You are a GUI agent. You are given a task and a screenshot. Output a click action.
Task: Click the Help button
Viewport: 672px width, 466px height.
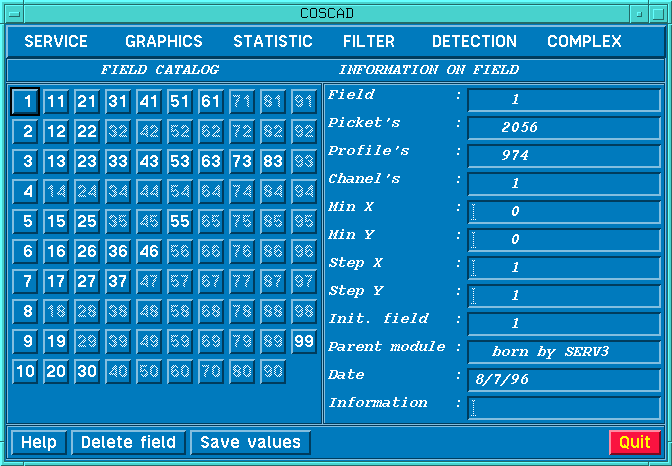pos(39,442)
